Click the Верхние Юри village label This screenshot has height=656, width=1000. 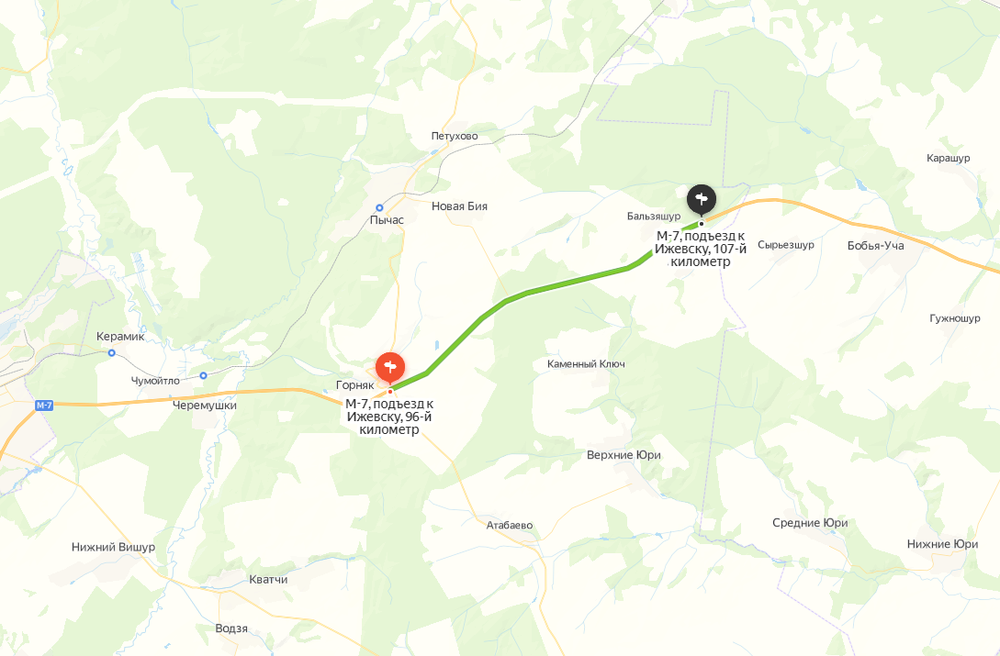point(624,455)
